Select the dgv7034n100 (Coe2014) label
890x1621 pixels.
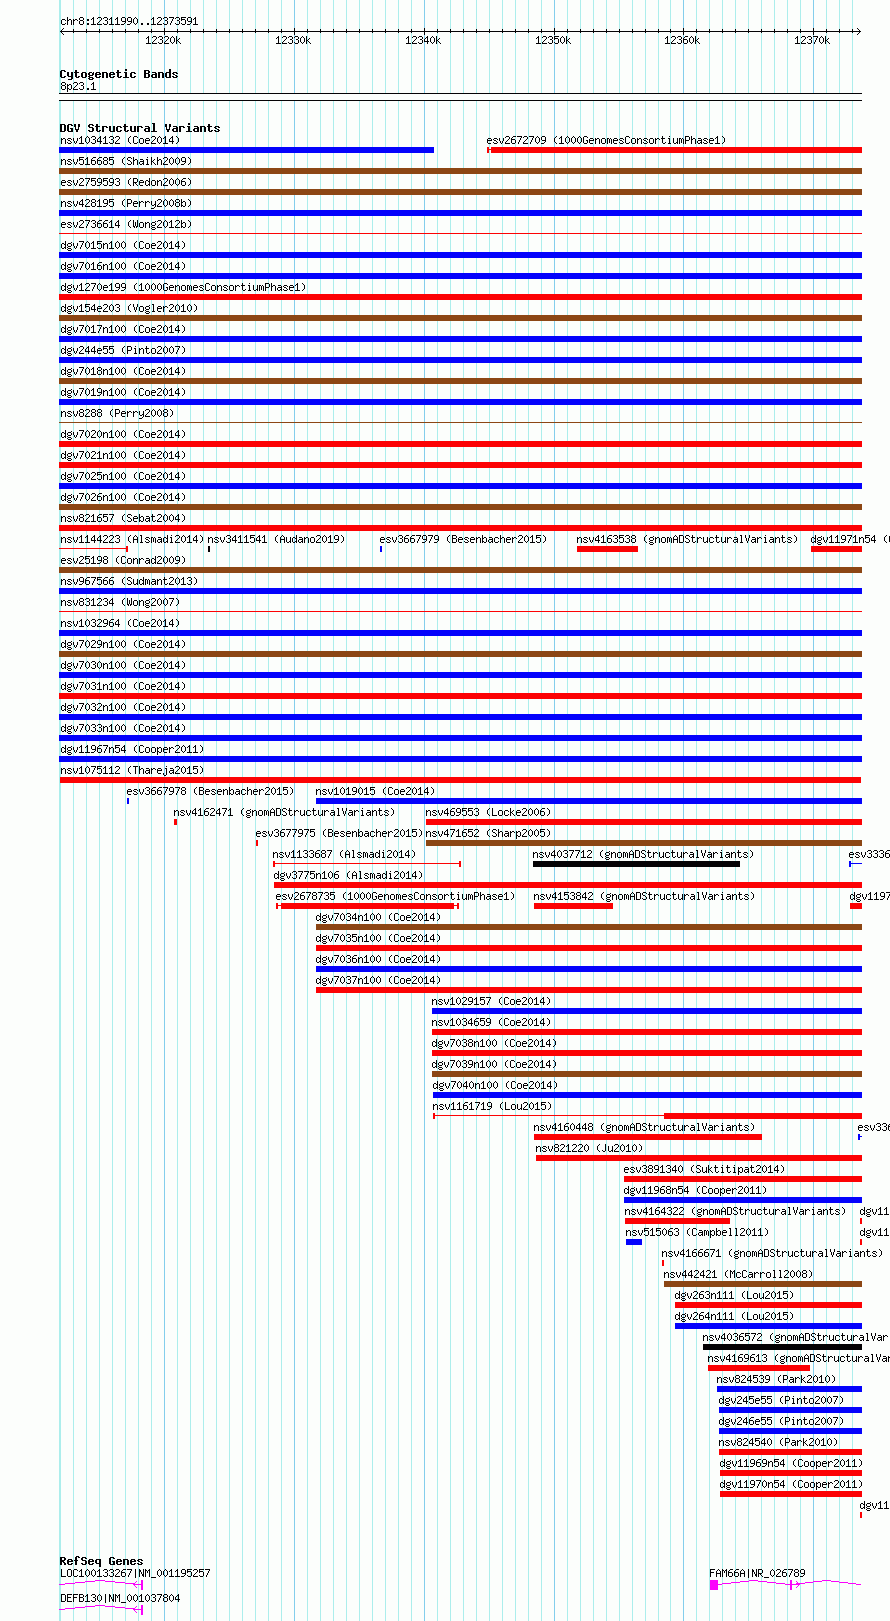[379, 917]
